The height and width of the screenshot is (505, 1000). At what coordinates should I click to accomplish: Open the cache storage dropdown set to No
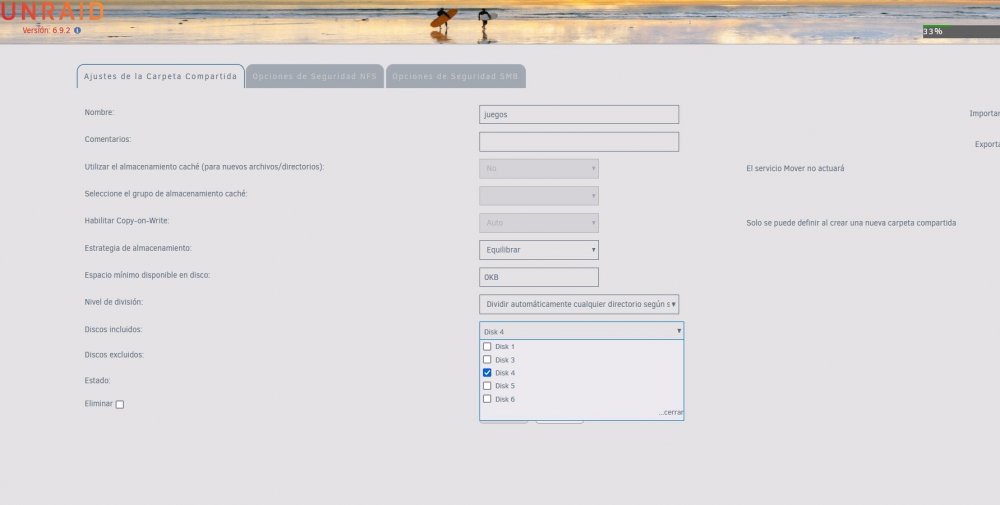[539, 168]
